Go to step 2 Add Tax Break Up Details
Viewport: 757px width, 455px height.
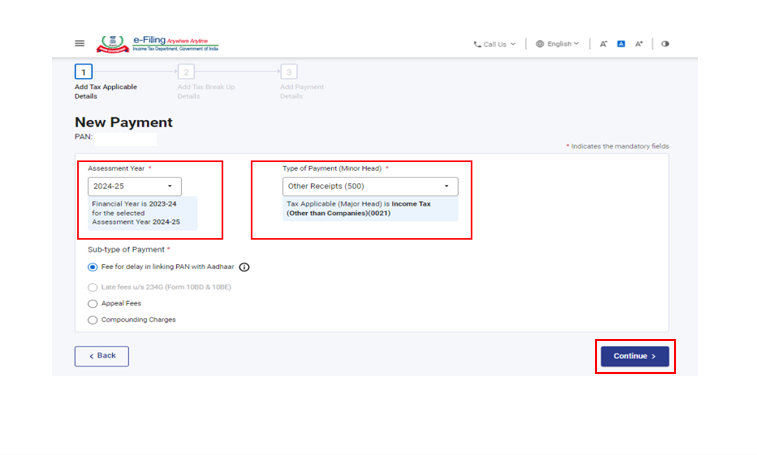pyautogui.click(x=186, y=72)
